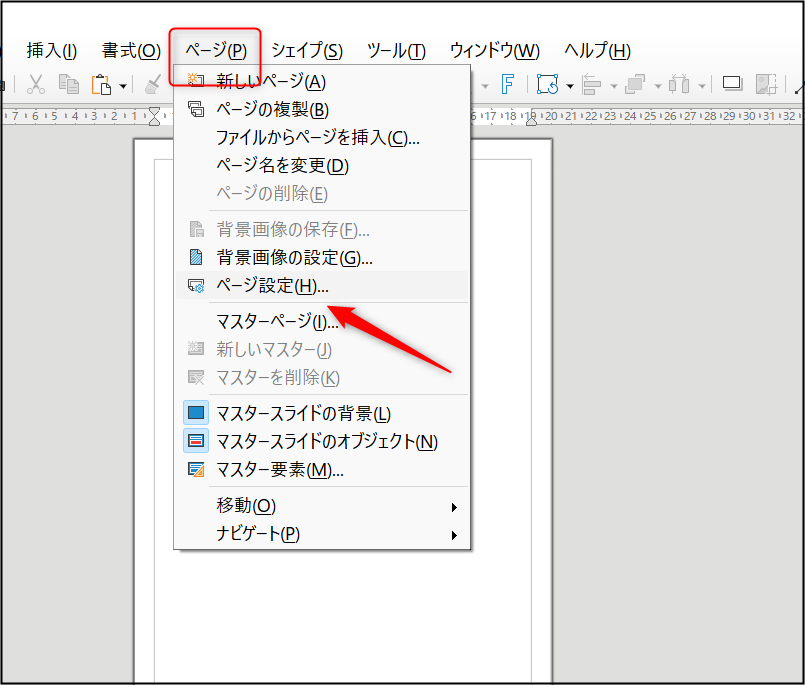Viewport: 805px width, 685px height.
Task: Click the Paste clipboard icon
Action: pos(101,85)
